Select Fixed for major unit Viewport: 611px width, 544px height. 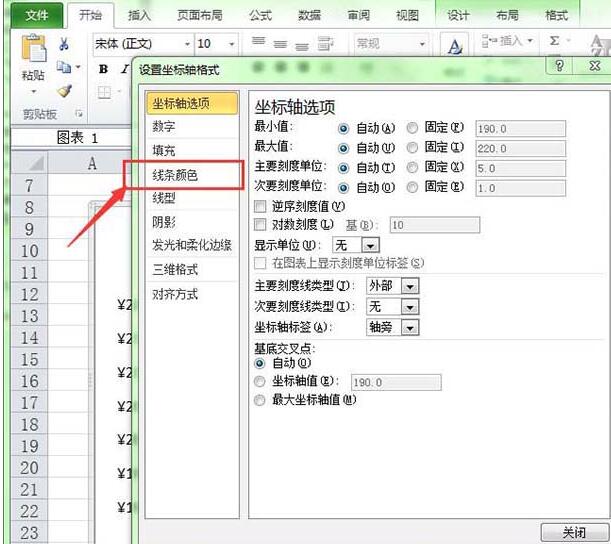point(412,167)
